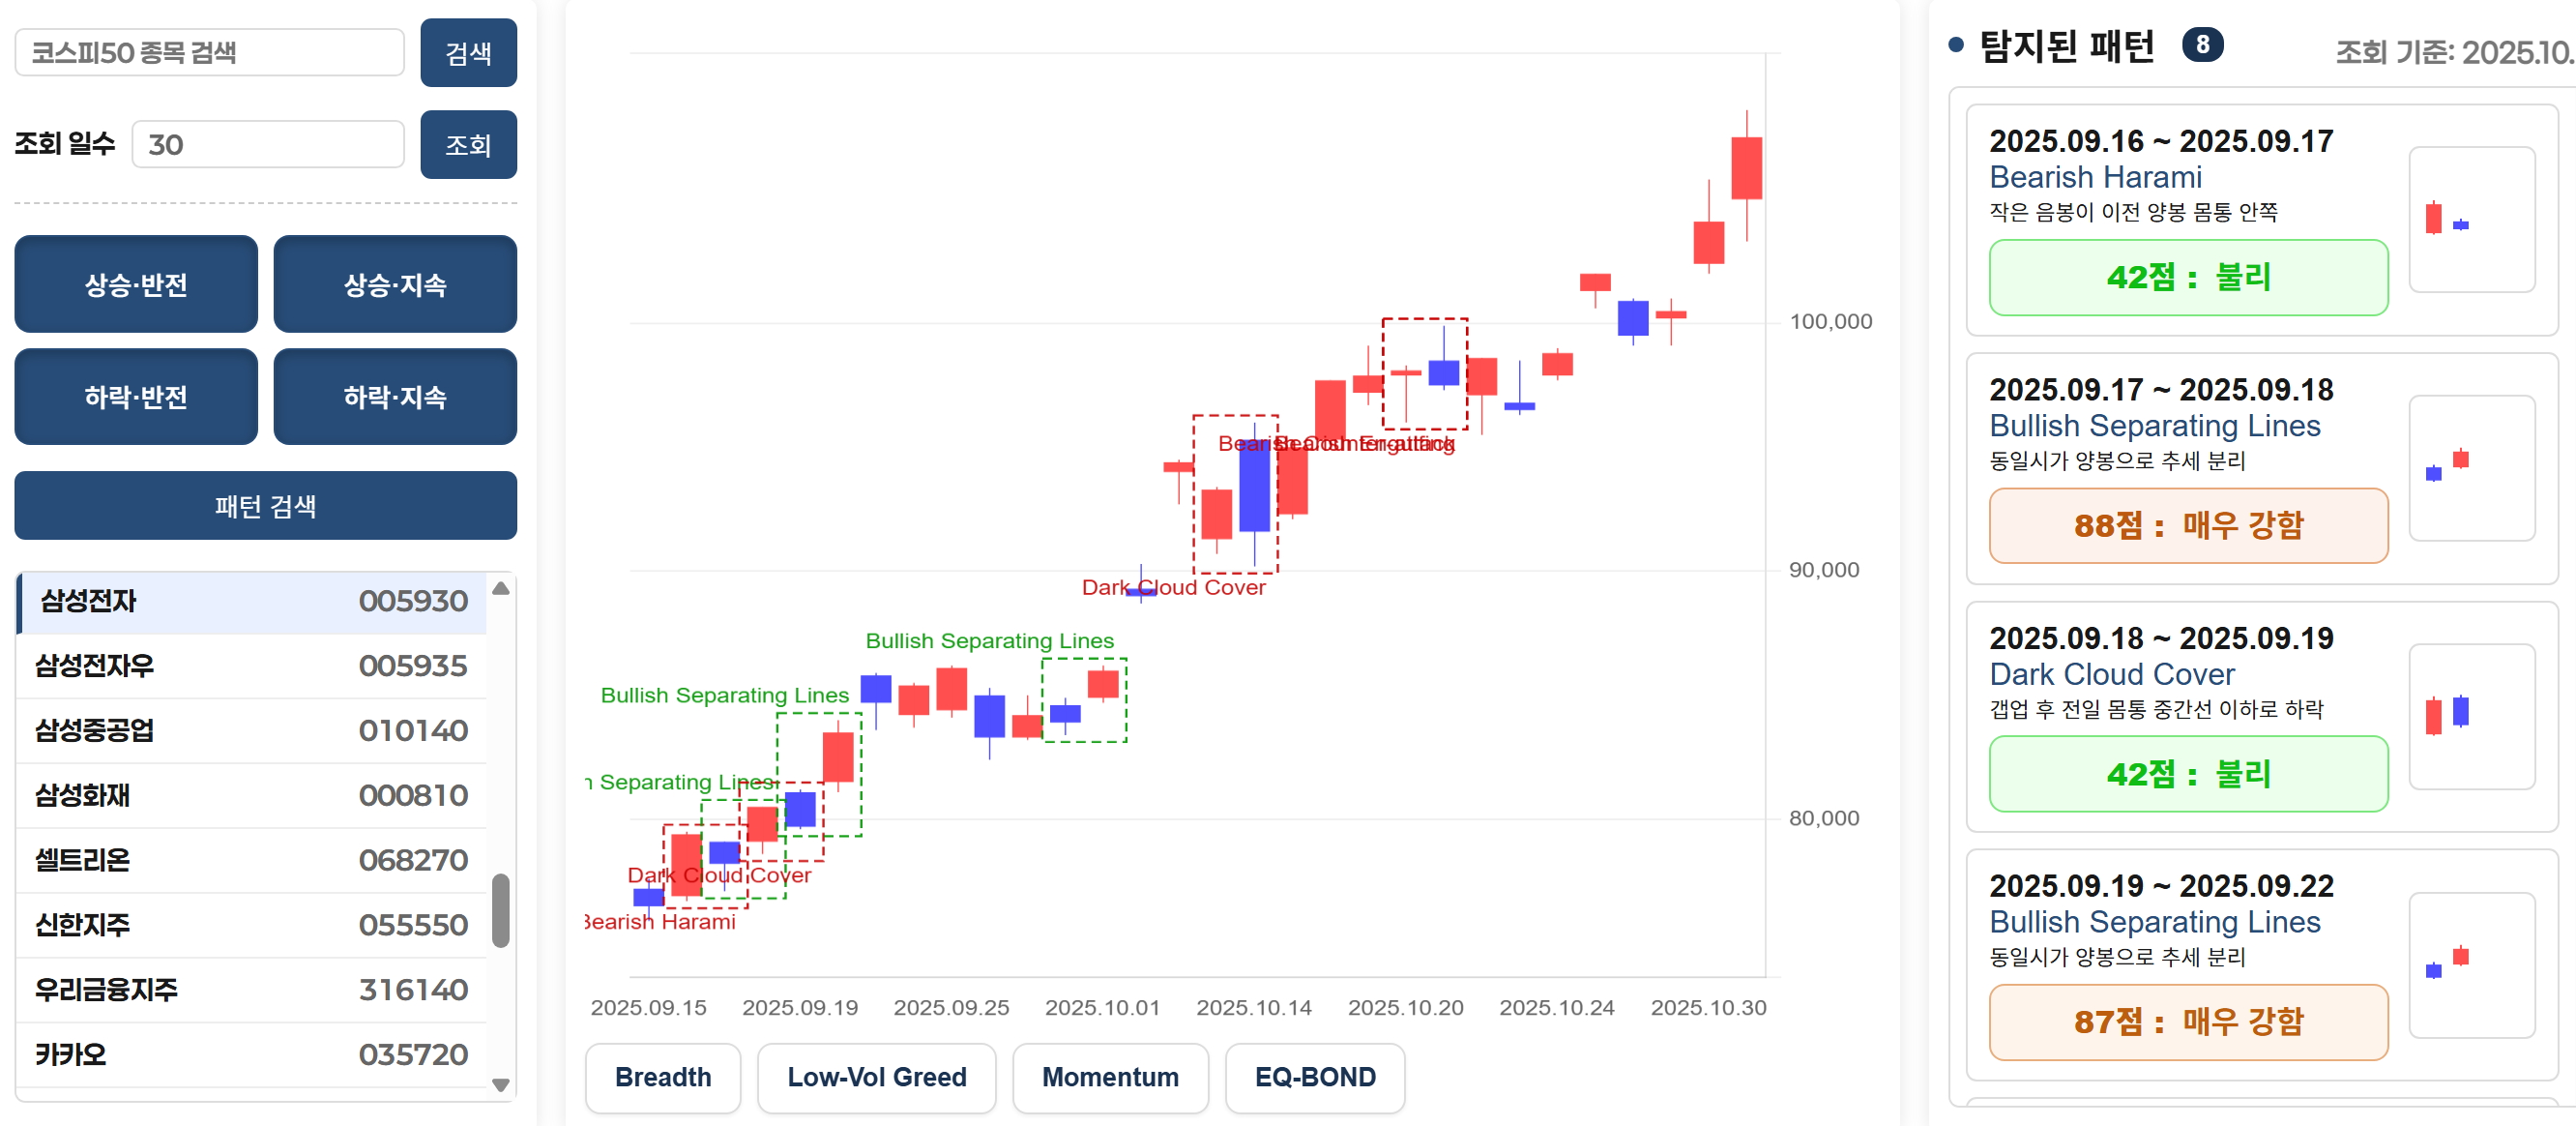The width and height of the screenshot is (2576, 1126).
Task: Open the EQ-BOND view
Action: click(x=1315, y=1077)
